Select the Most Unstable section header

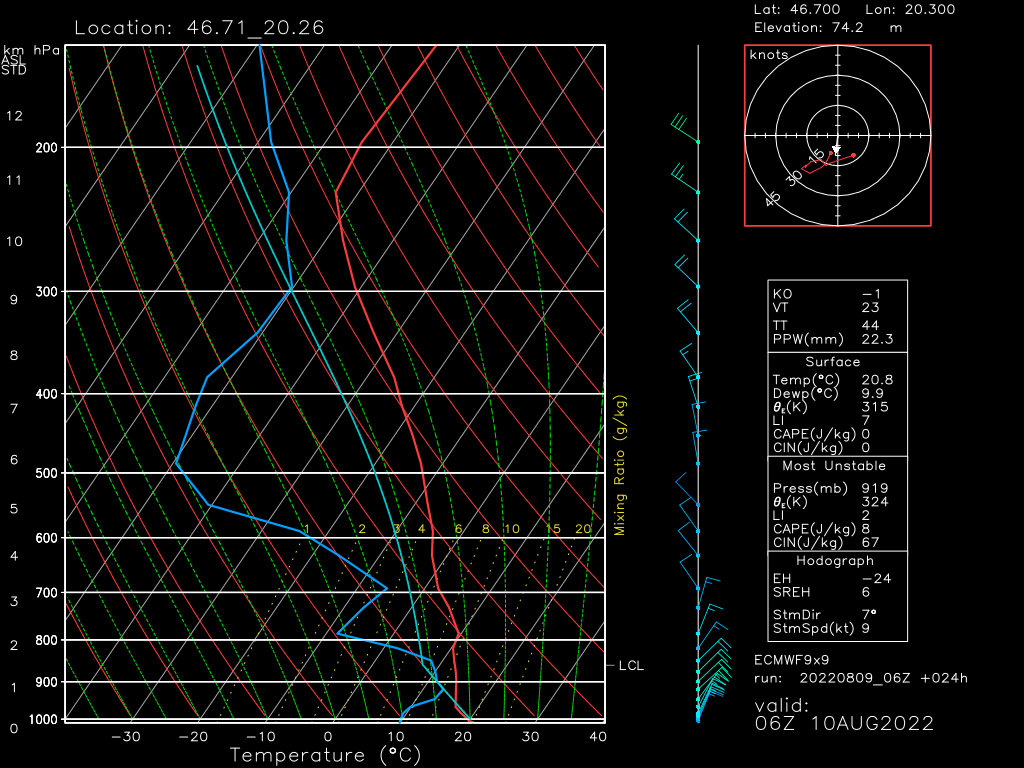832,466
